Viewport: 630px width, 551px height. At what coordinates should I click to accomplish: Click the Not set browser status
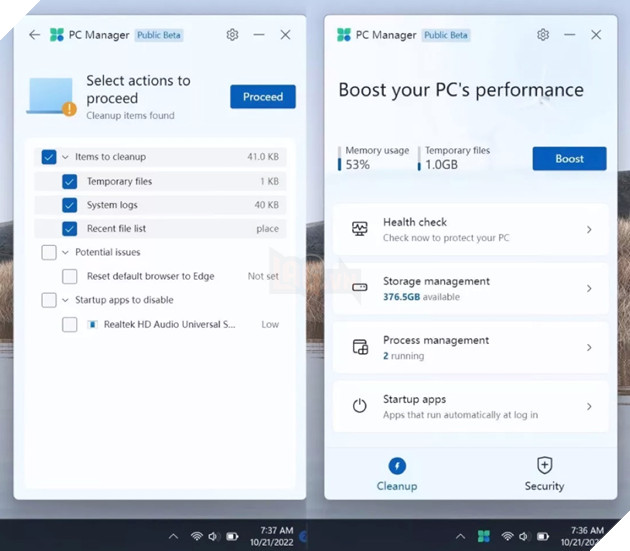(x=263, y=277)
